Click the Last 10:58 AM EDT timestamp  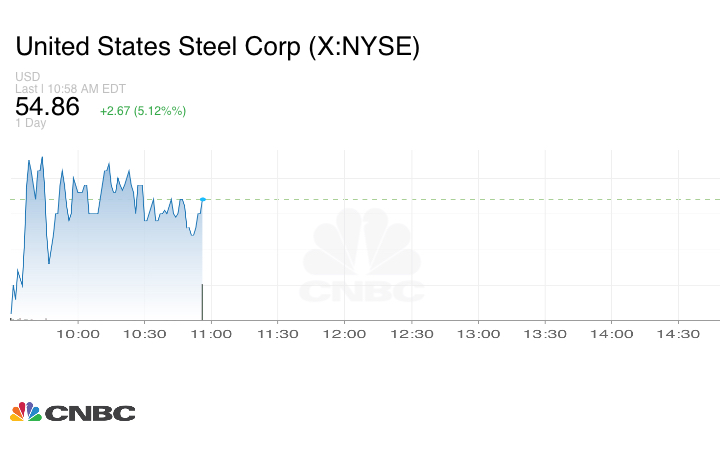(x=71, y=89)
